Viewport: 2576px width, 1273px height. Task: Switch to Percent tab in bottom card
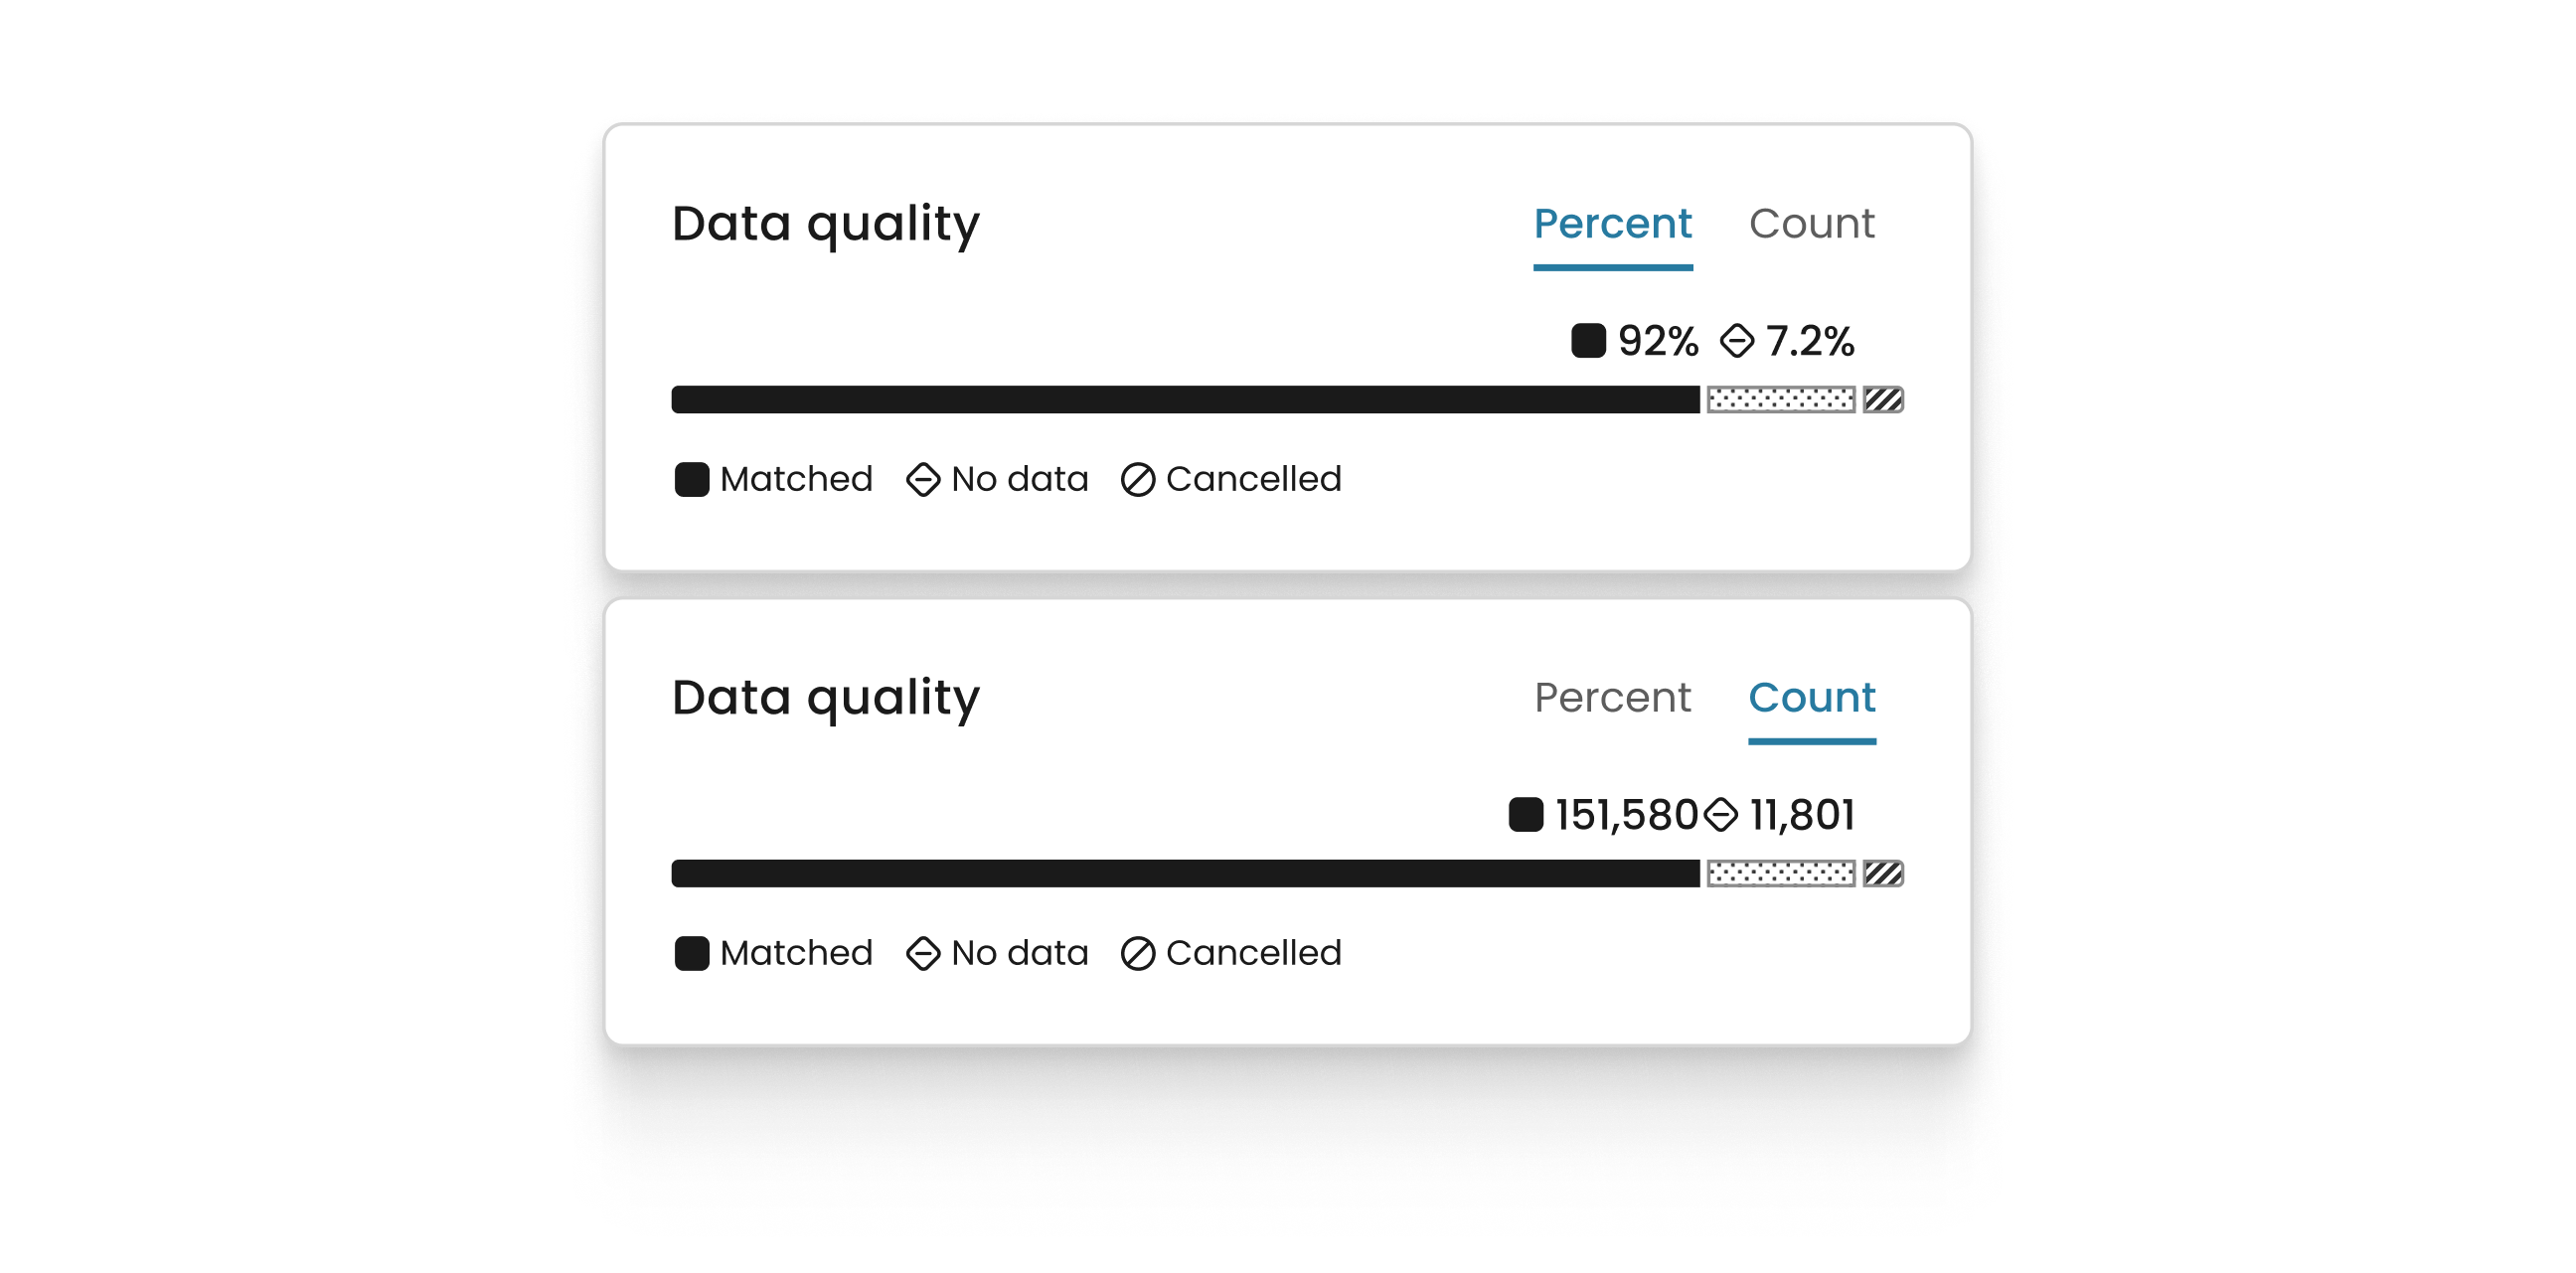[1612, 698]
